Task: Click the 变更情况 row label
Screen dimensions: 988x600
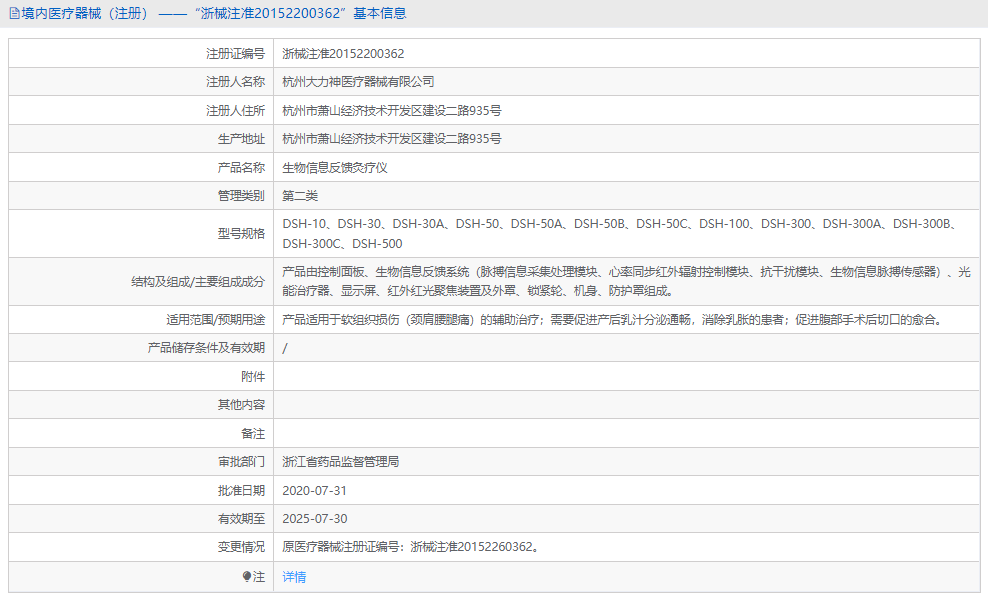Action: 241,547
